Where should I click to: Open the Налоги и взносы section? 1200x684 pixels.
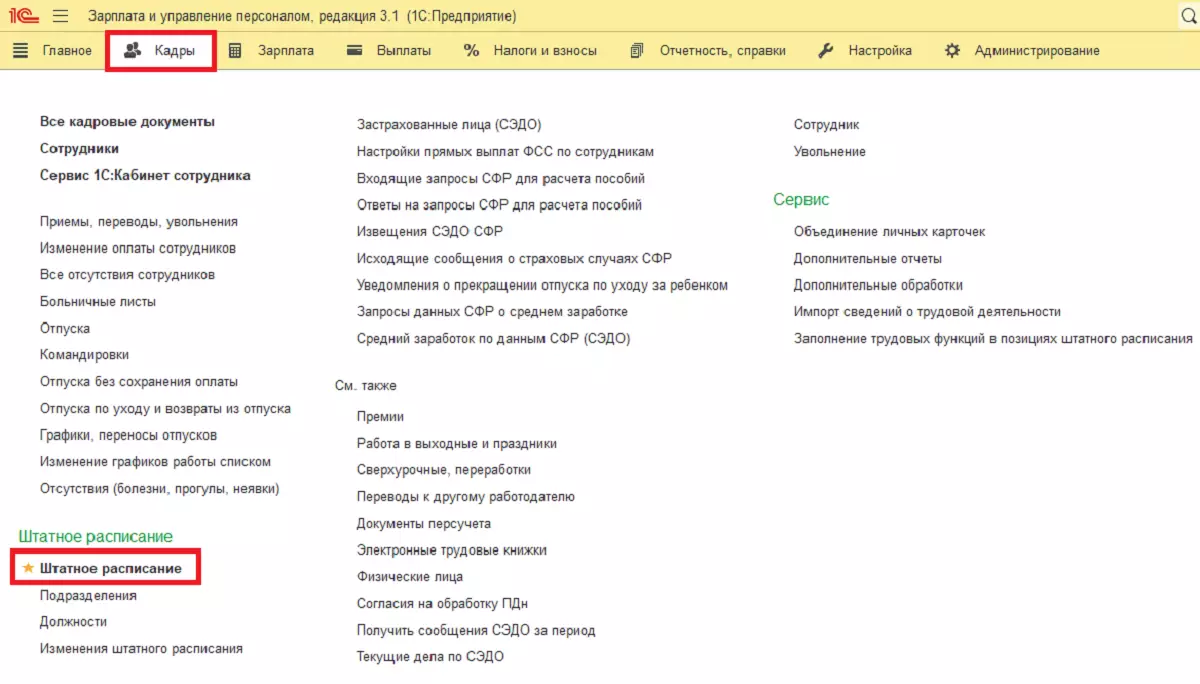coord(545,50)
